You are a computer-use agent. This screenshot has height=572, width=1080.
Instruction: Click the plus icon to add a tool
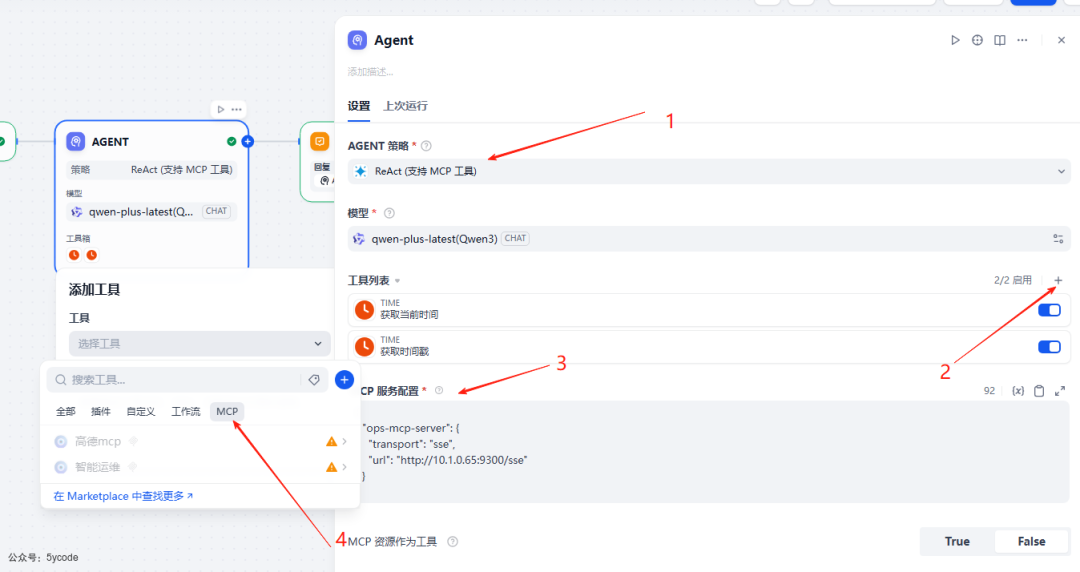tap(1059, 280)
